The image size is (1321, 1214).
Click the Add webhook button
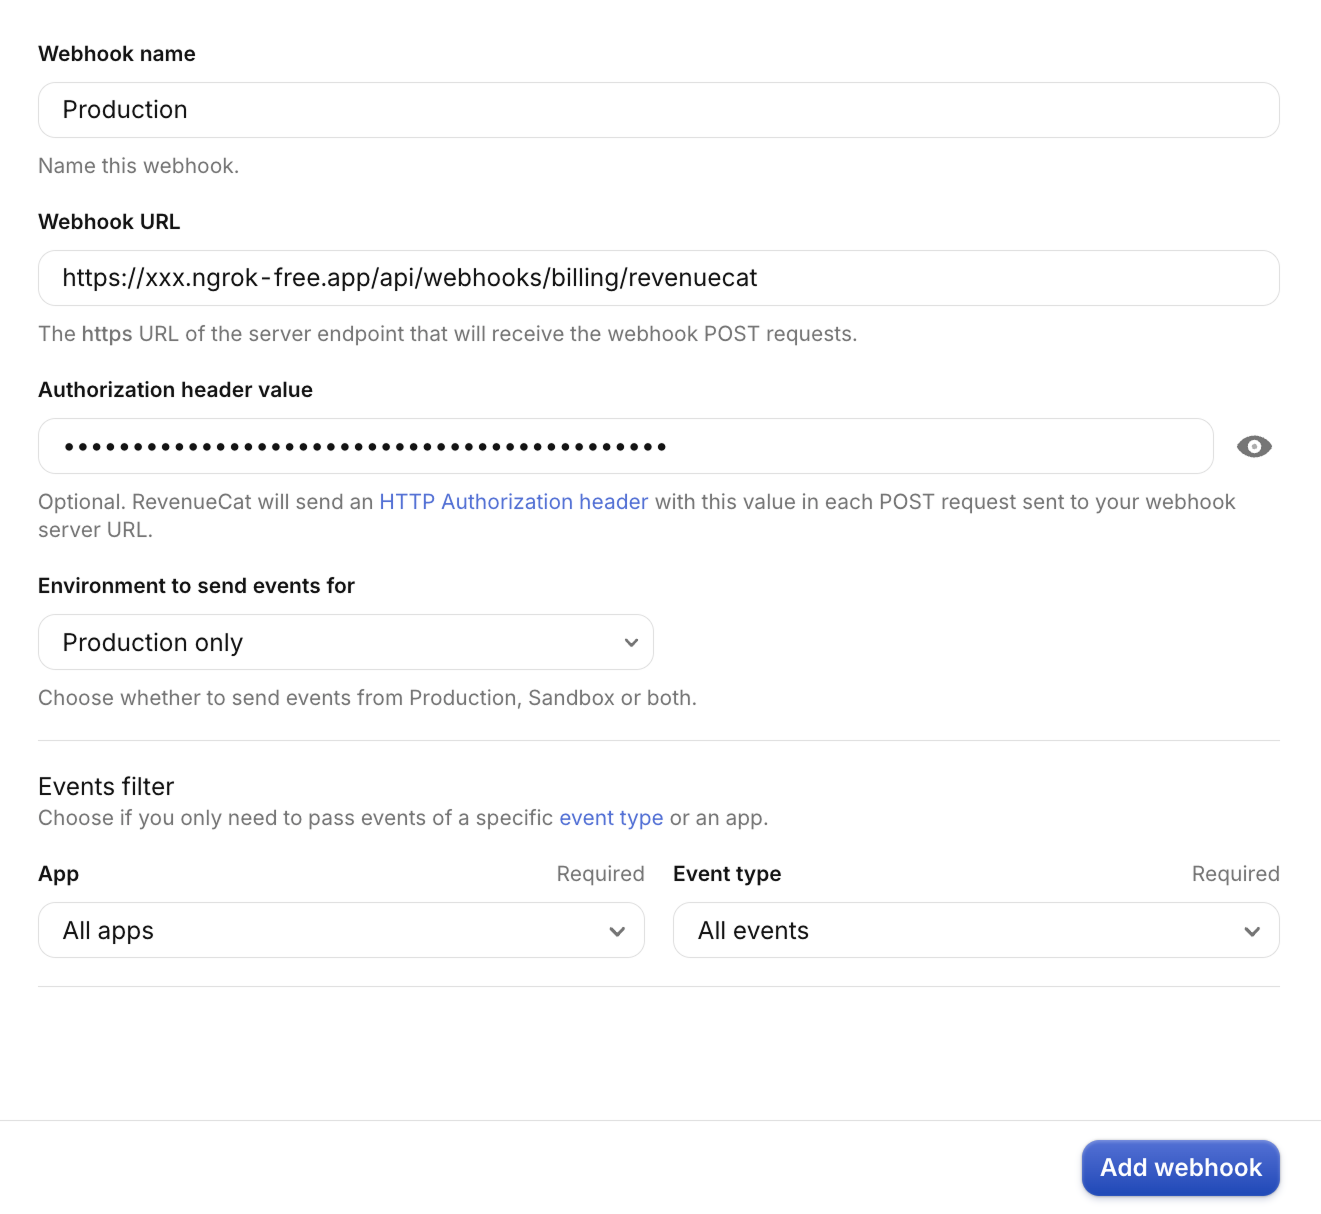[x=1180, y=1167]
